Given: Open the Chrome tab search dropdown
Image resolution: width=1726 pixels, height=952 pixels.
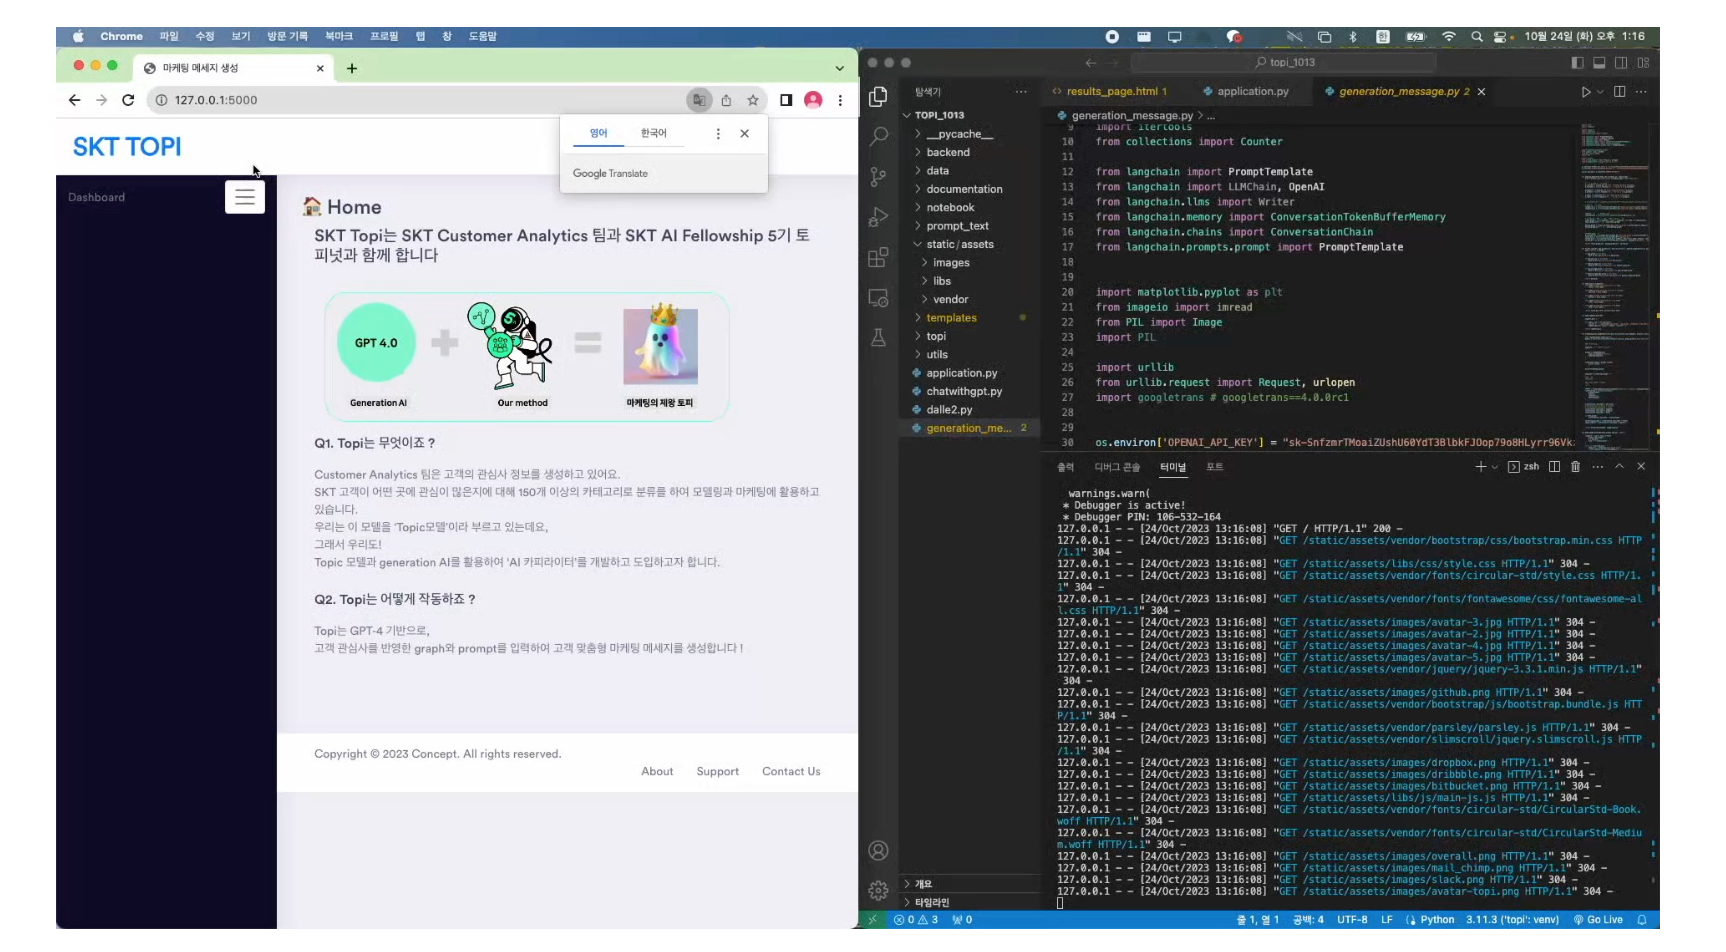Looking at the screenshot, I should tap(839, 68).
